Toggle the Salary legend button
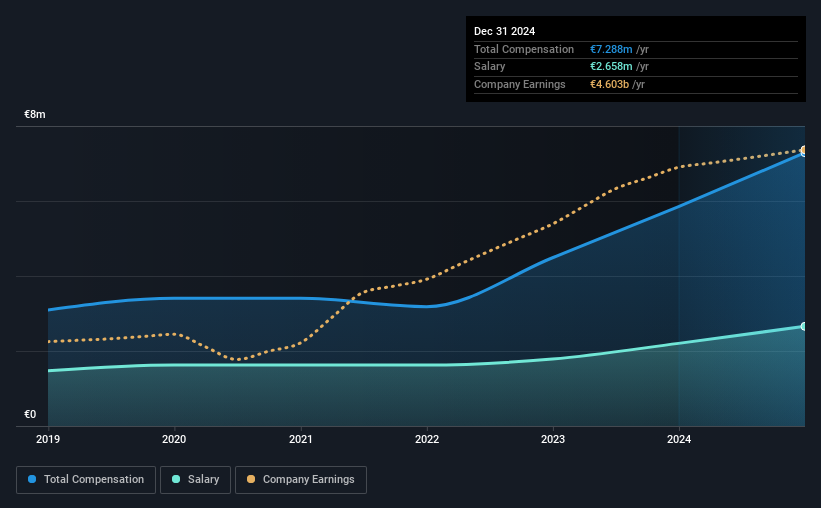821x508 pixels. pos(195,480)
